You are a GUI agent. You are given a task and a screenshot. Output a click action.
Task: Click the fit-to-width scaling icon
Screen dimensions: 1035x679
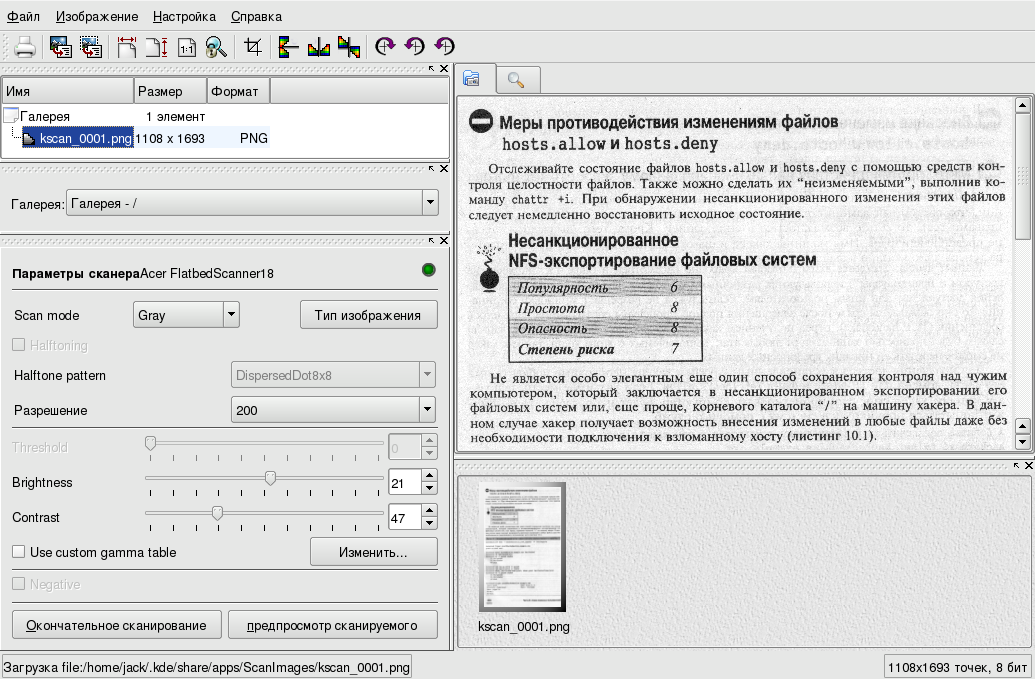tap(127, 46)
